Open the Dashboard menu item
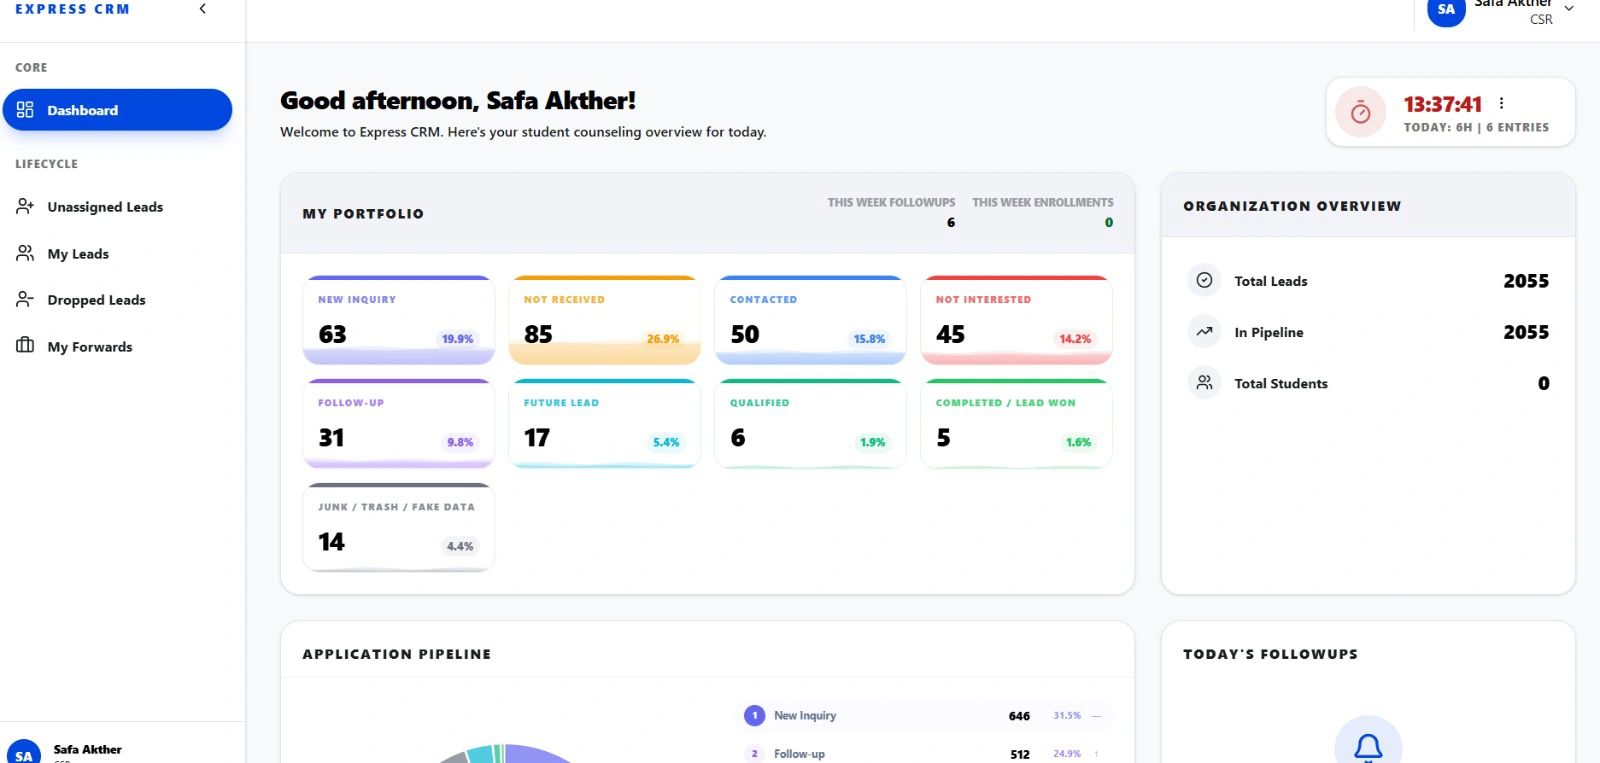Viewport: 1600px width, 763px height. point(117,110)
